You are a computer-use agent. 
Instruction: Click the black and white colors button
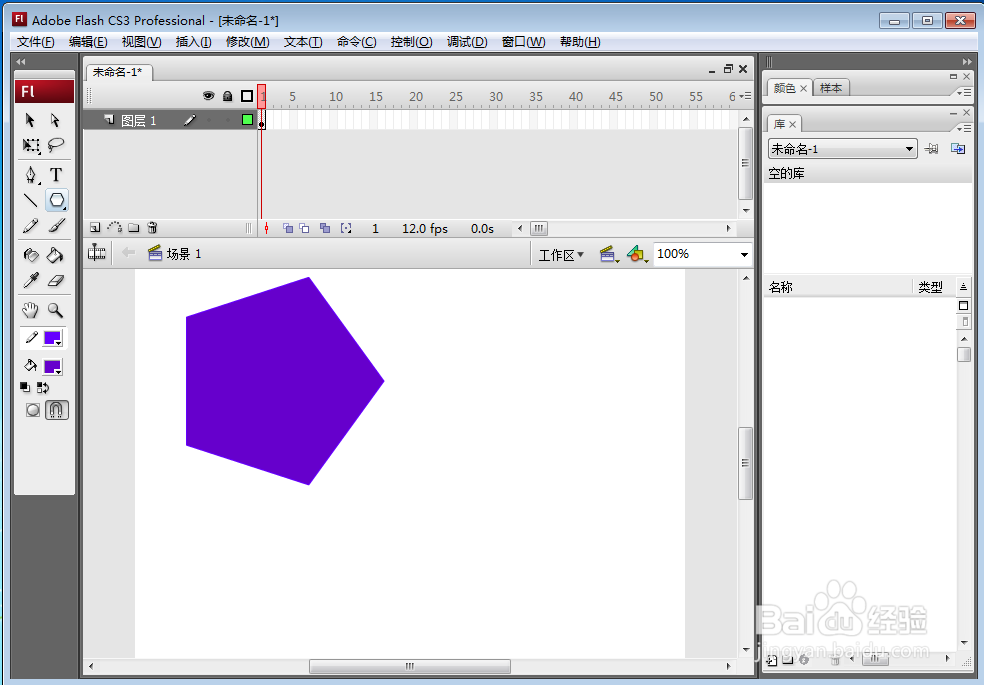pos(25,387)
